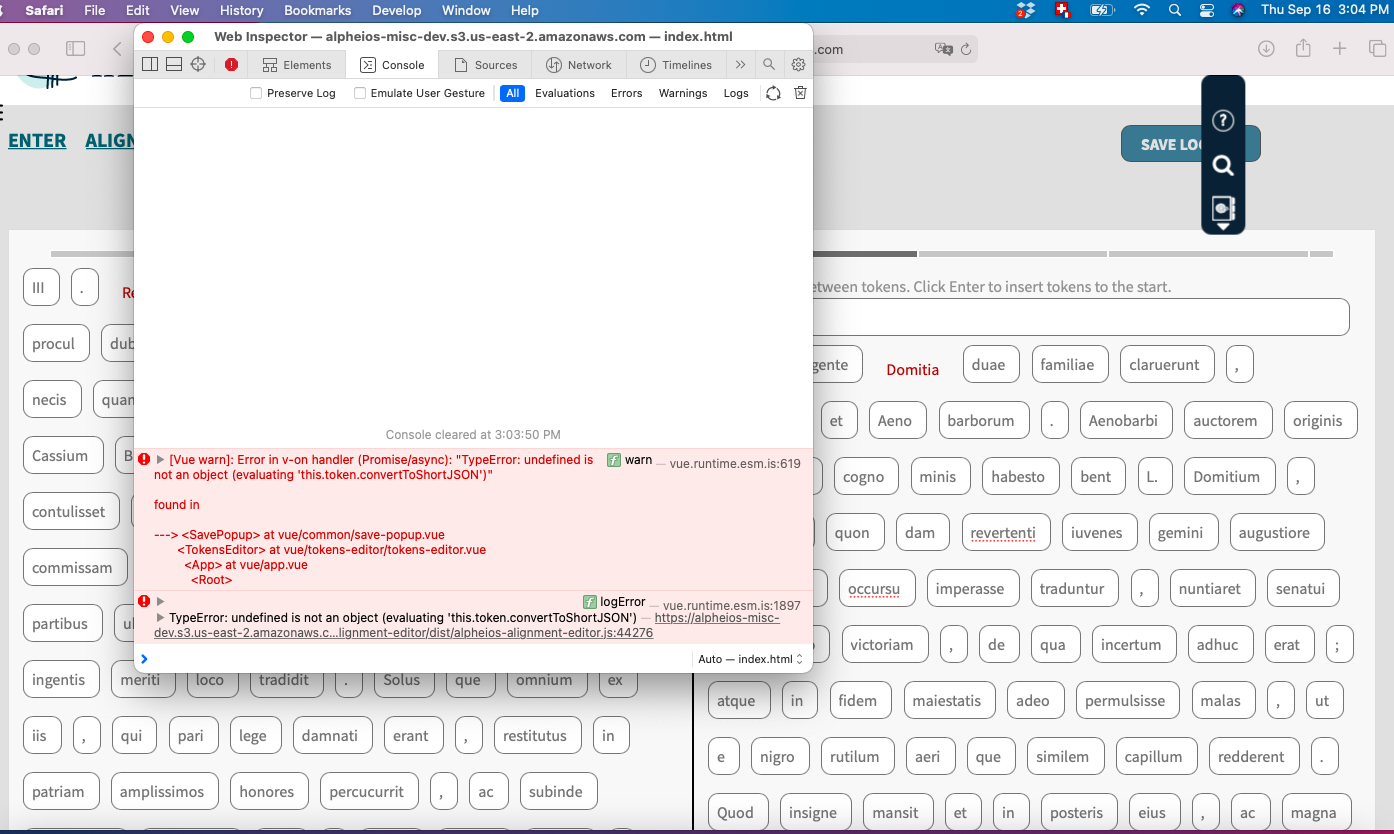Switch to the Network tab
Screen dimensions: 1394x834
pyautogui.click(x=579, y=64)
